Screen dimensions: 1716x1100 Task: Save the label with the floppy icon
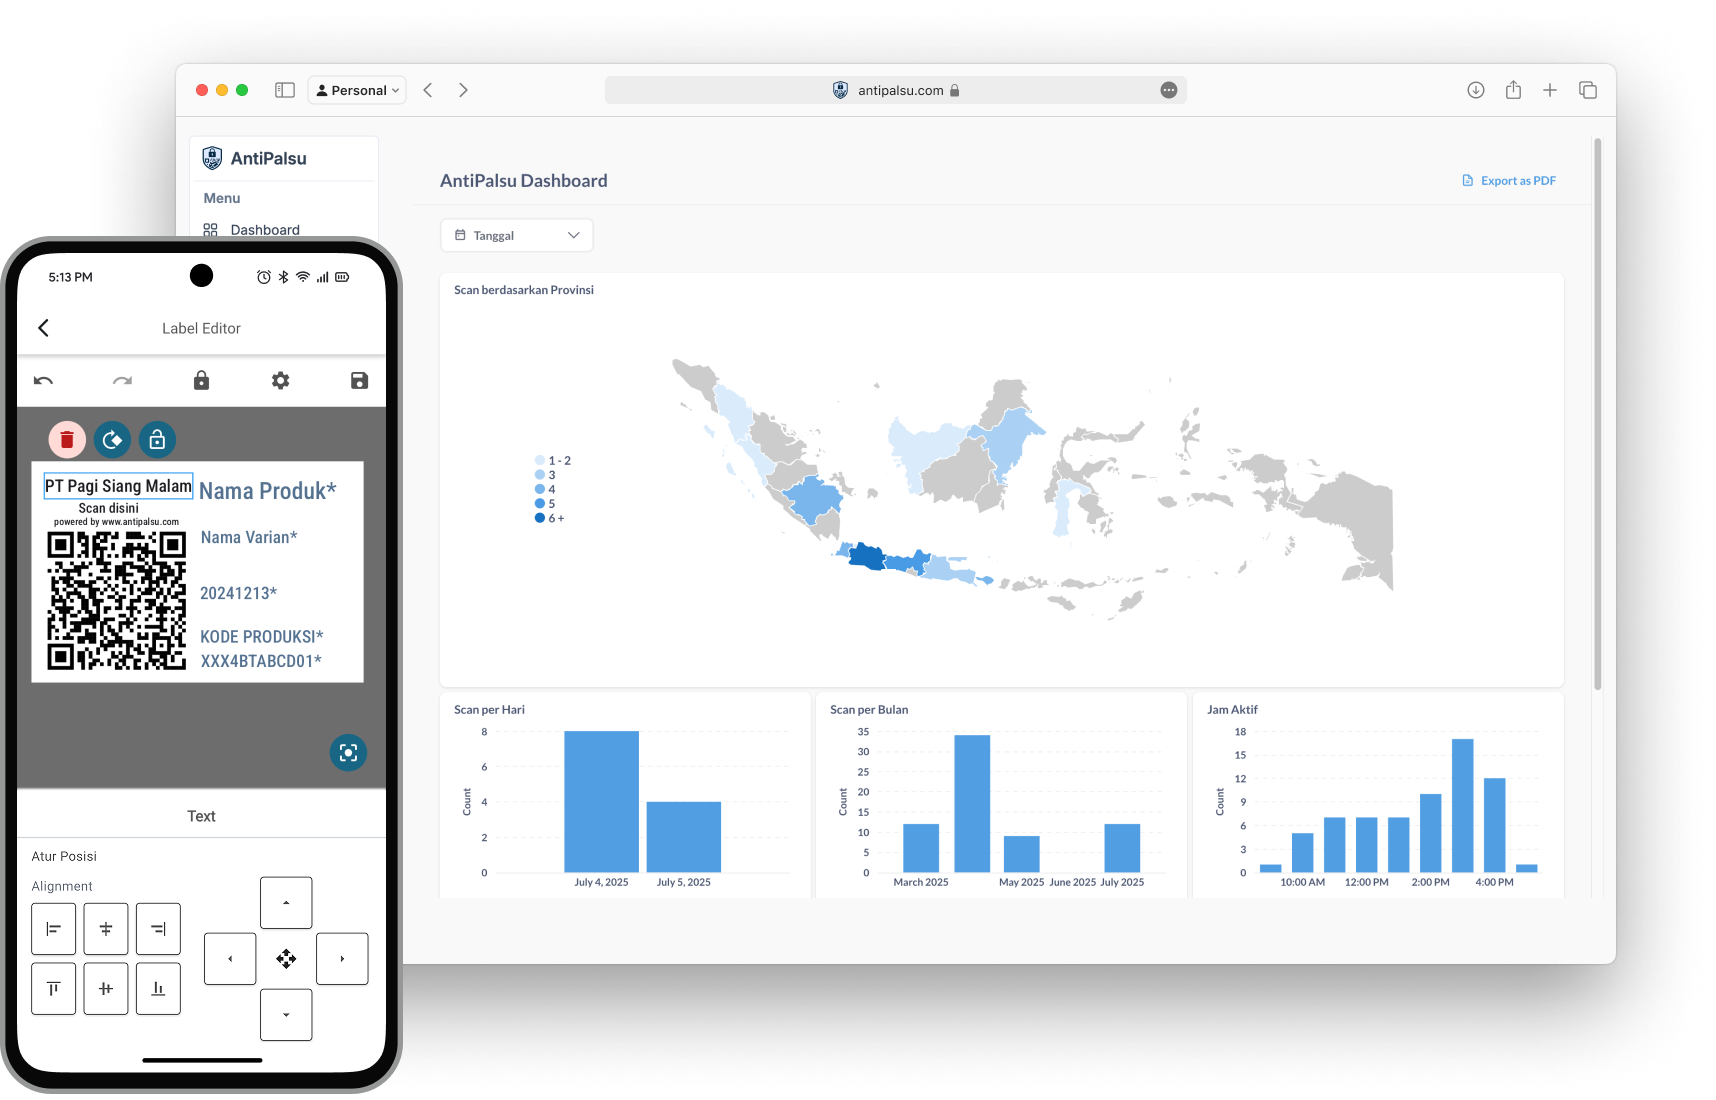tap(359, 381)
